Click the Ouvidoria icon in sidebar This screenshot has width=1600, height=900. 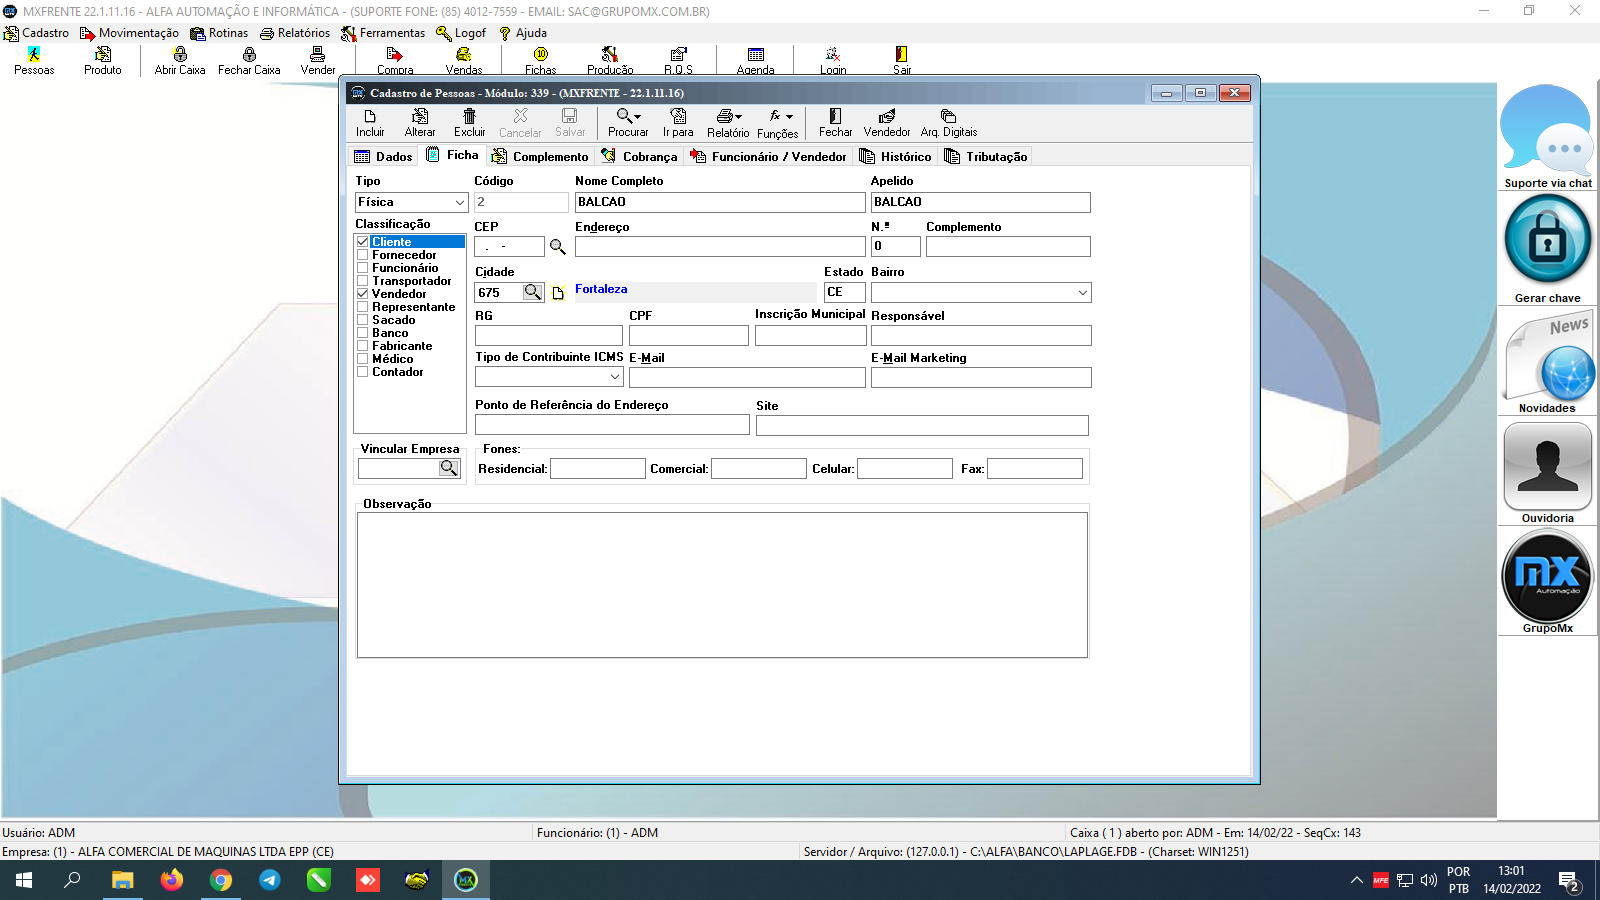tap(1547, 468)
